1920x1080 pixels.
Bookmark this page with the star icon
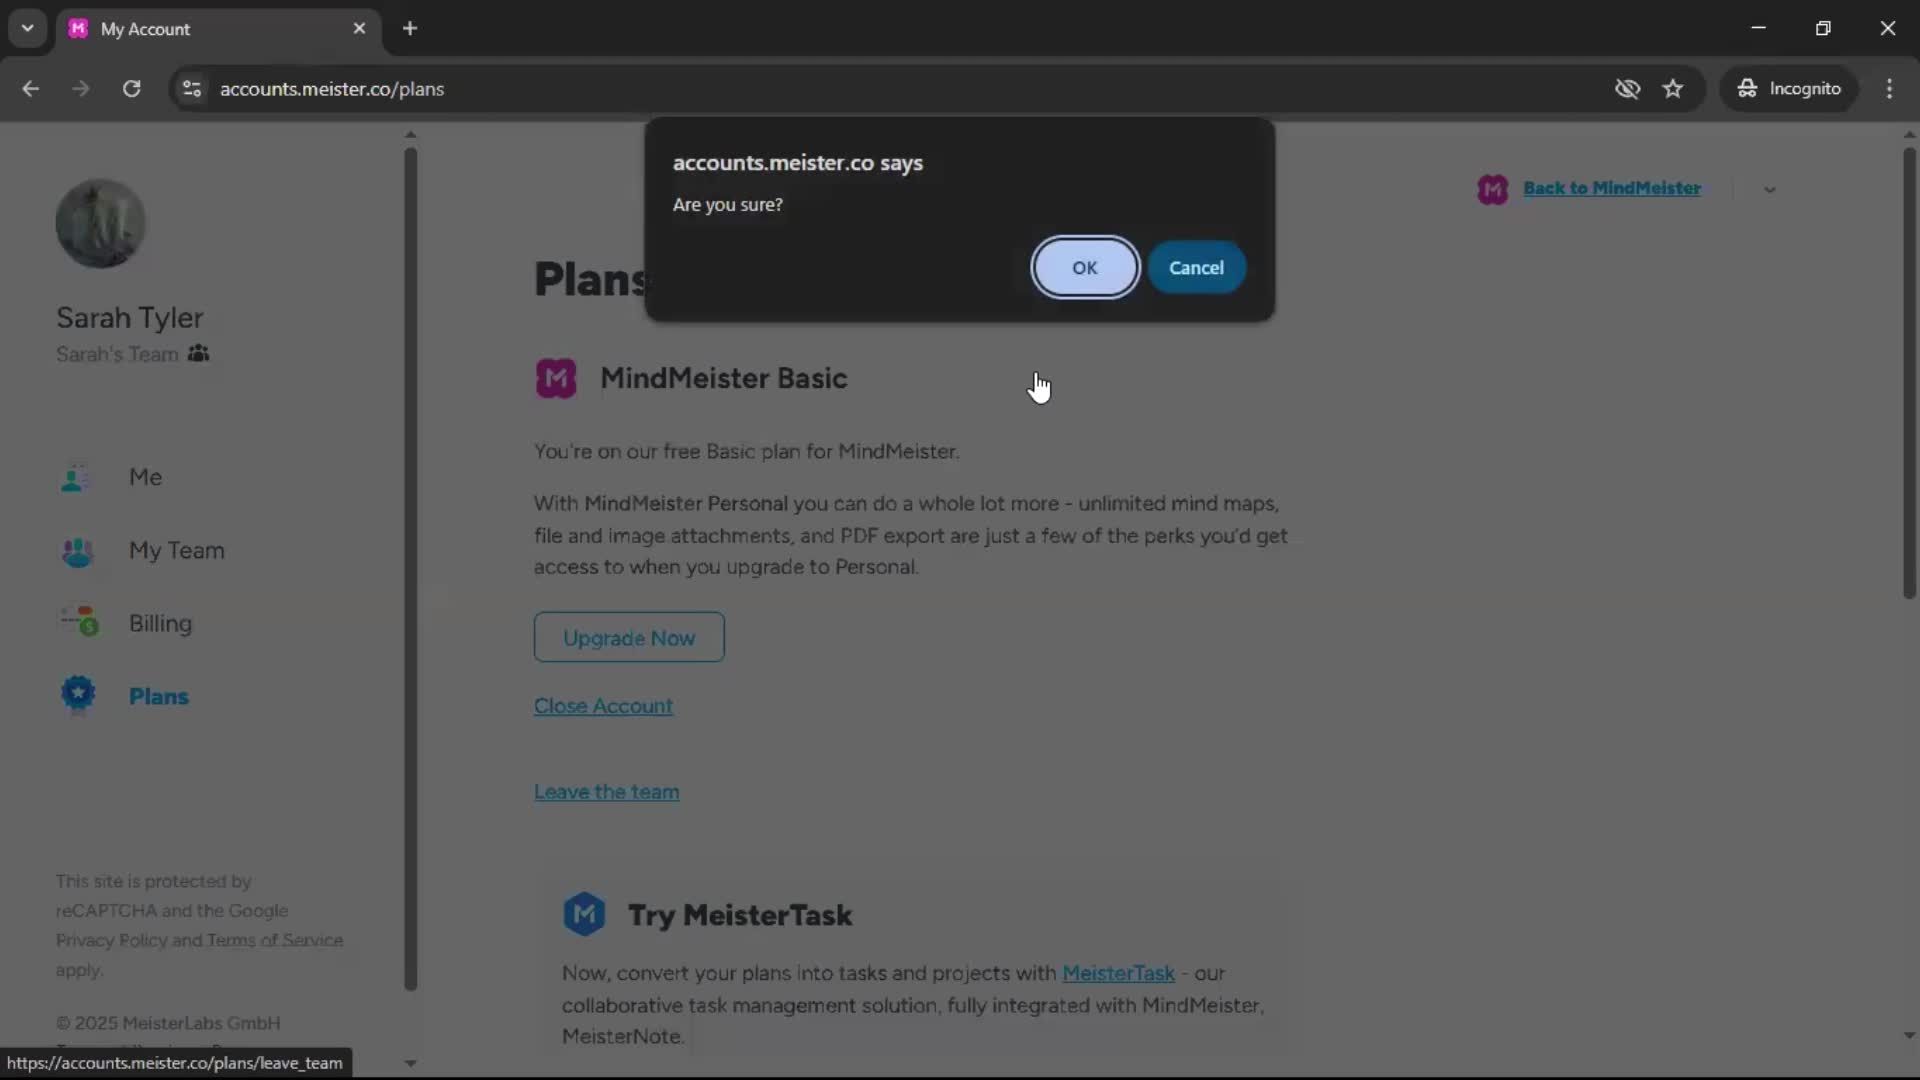pos(1673,89)
